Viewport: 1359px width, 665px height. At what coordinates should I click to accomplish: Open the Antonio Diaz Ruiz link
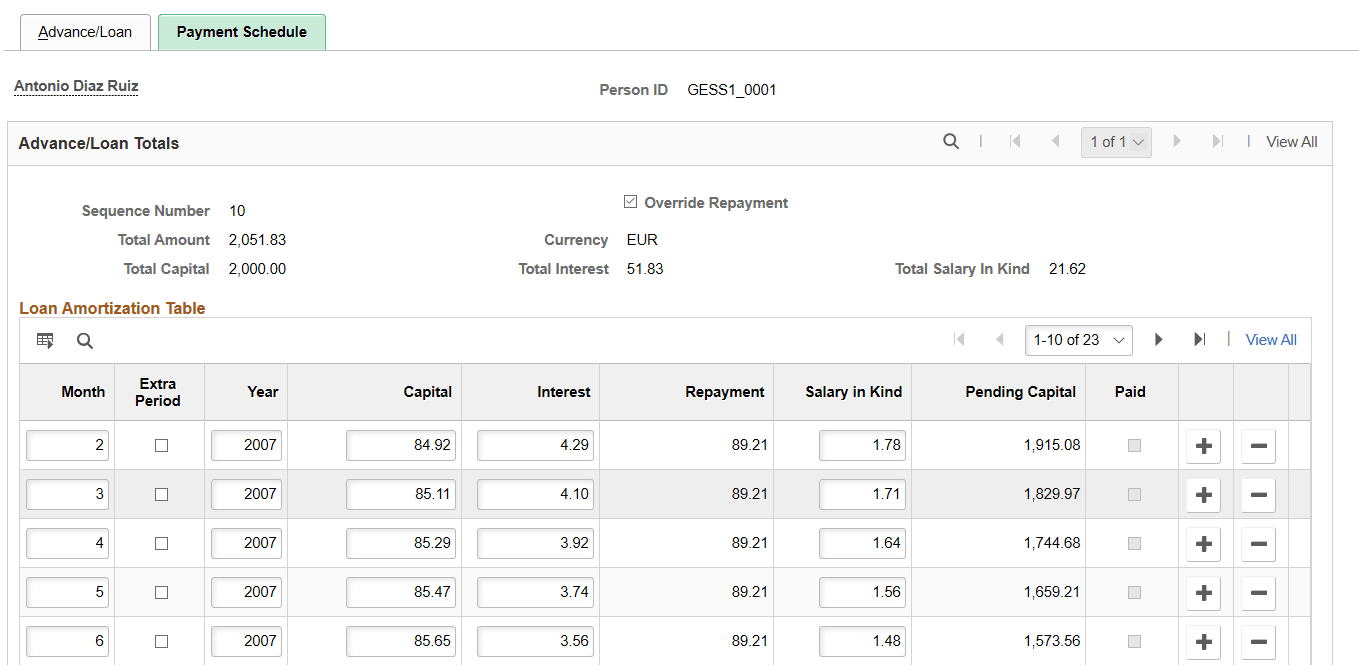pyautogui.click(x=75, y=87)
